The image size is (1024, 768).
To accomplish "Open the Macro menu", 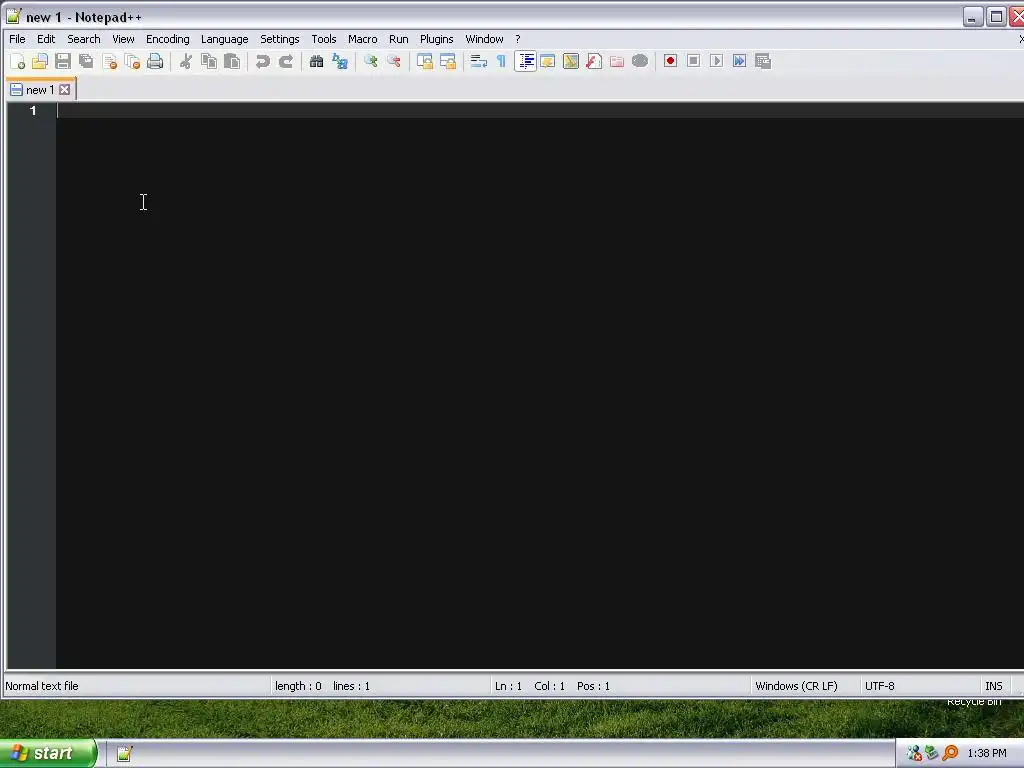I will 362,39.
